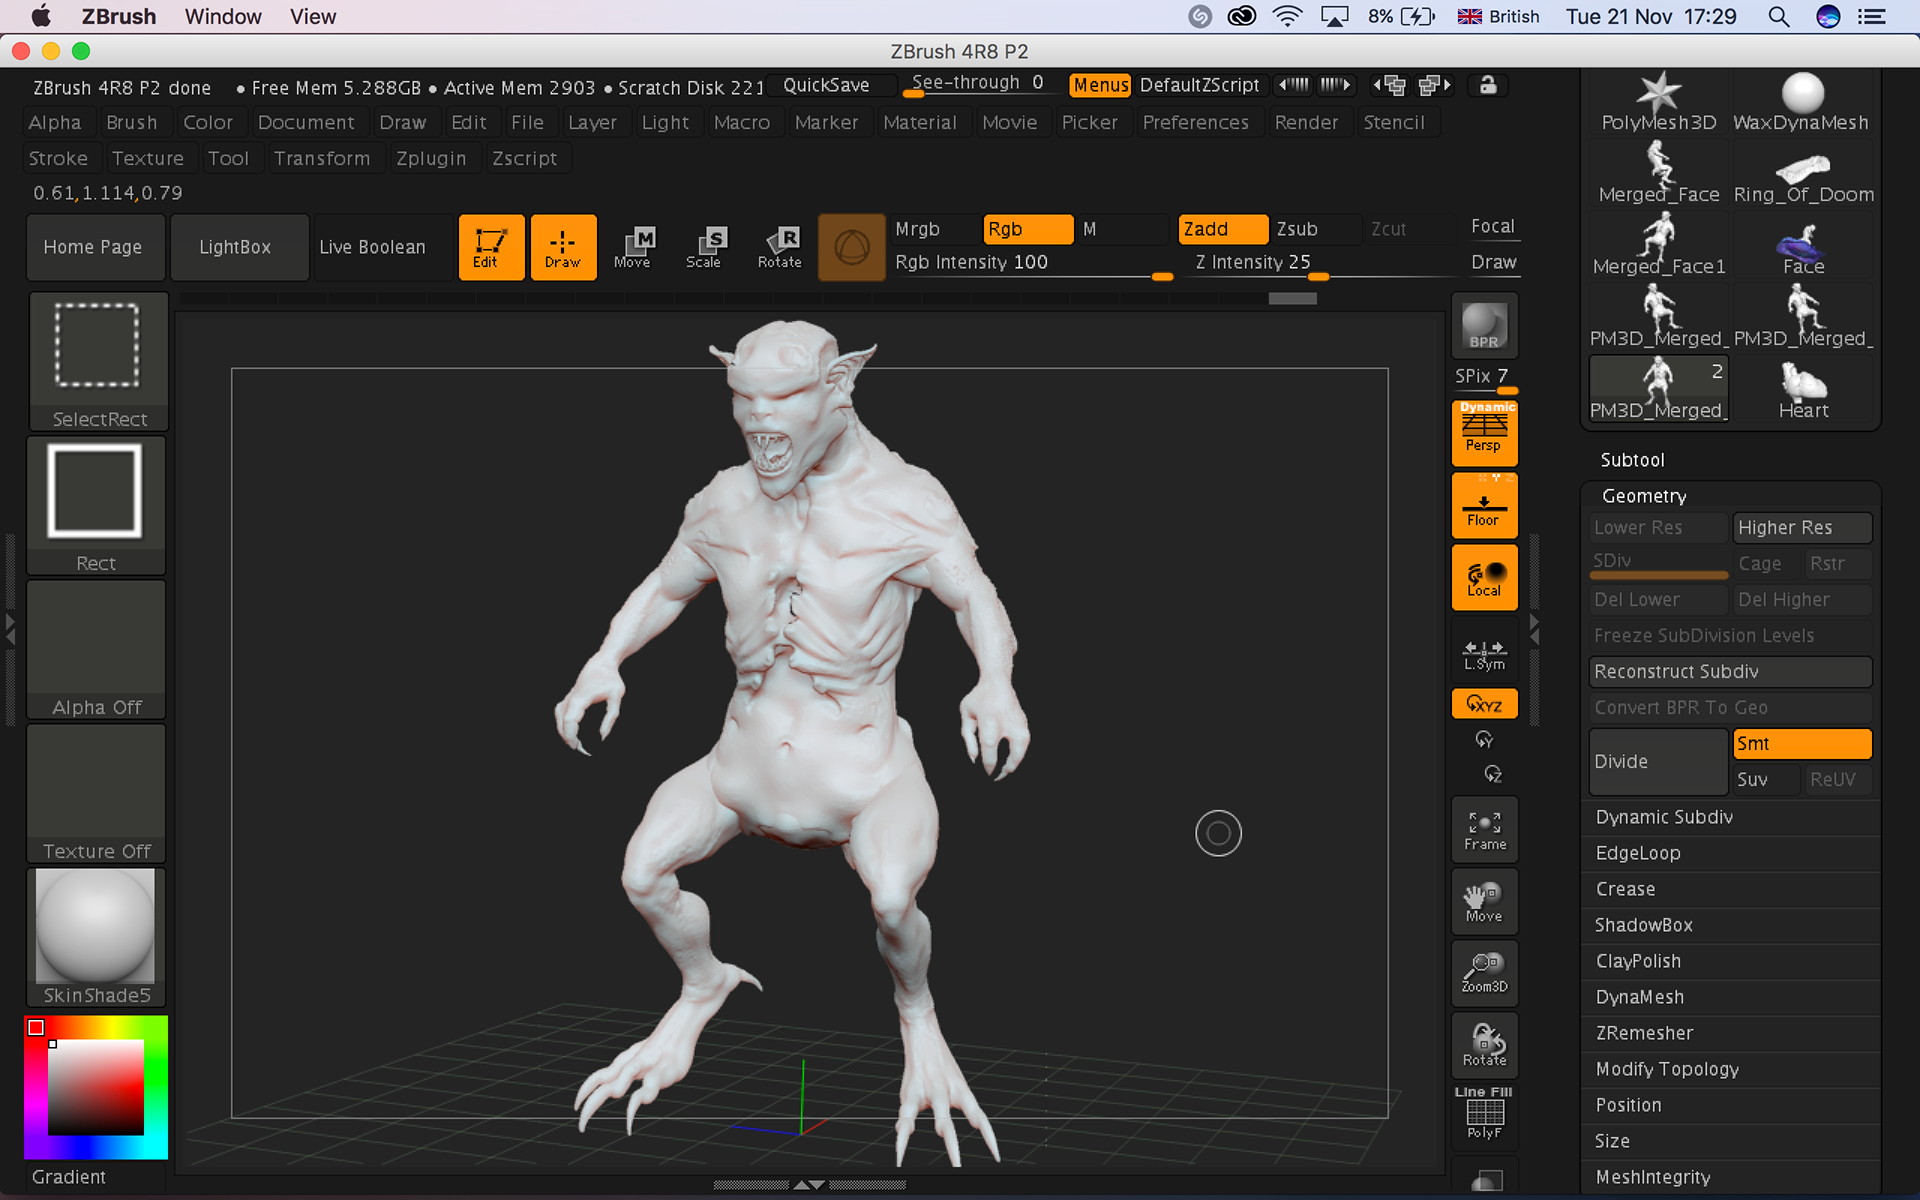Select the Merged_Face tool thumbnail
This screenshot has height=1200, width=1920.
pyautogui.click(x=1659, y=174)
